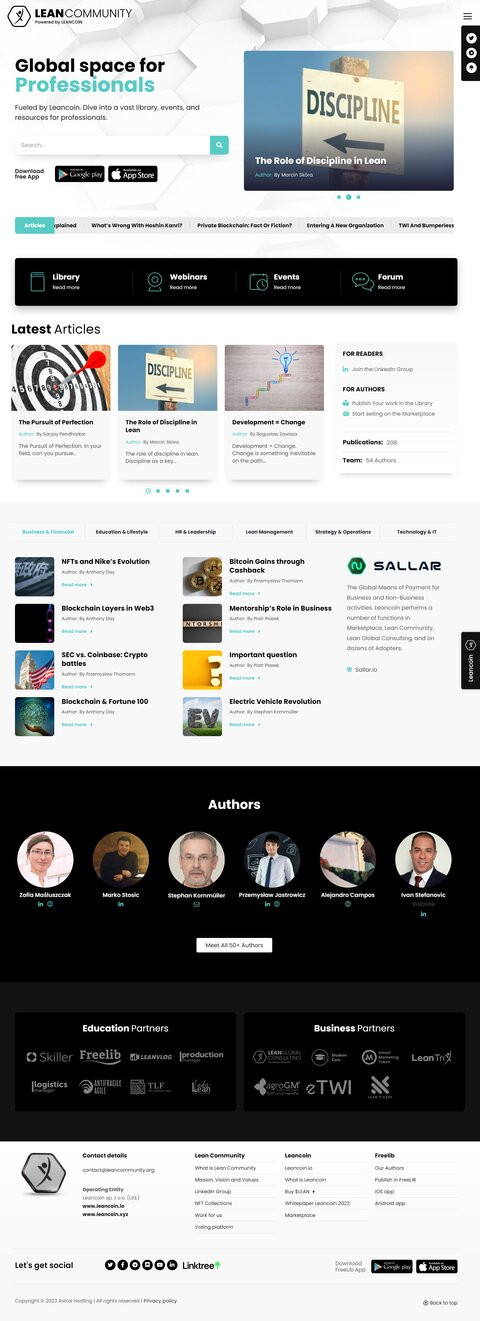Open the Events calendar icon

(x=259, y=282)
